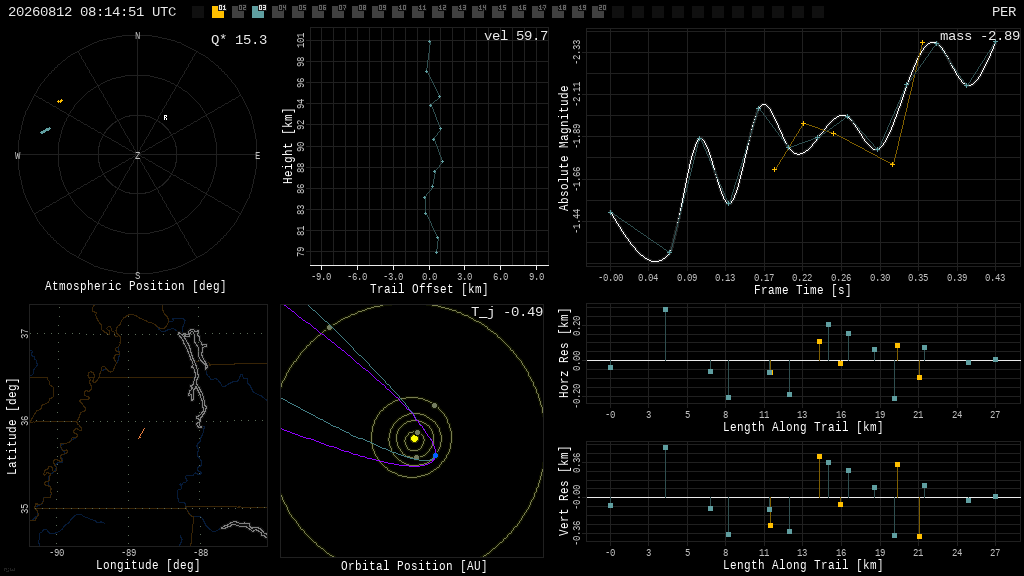Click the PER shower label
The width and height of the screenshot is (1024, 576).
[x=1004, y=12]
